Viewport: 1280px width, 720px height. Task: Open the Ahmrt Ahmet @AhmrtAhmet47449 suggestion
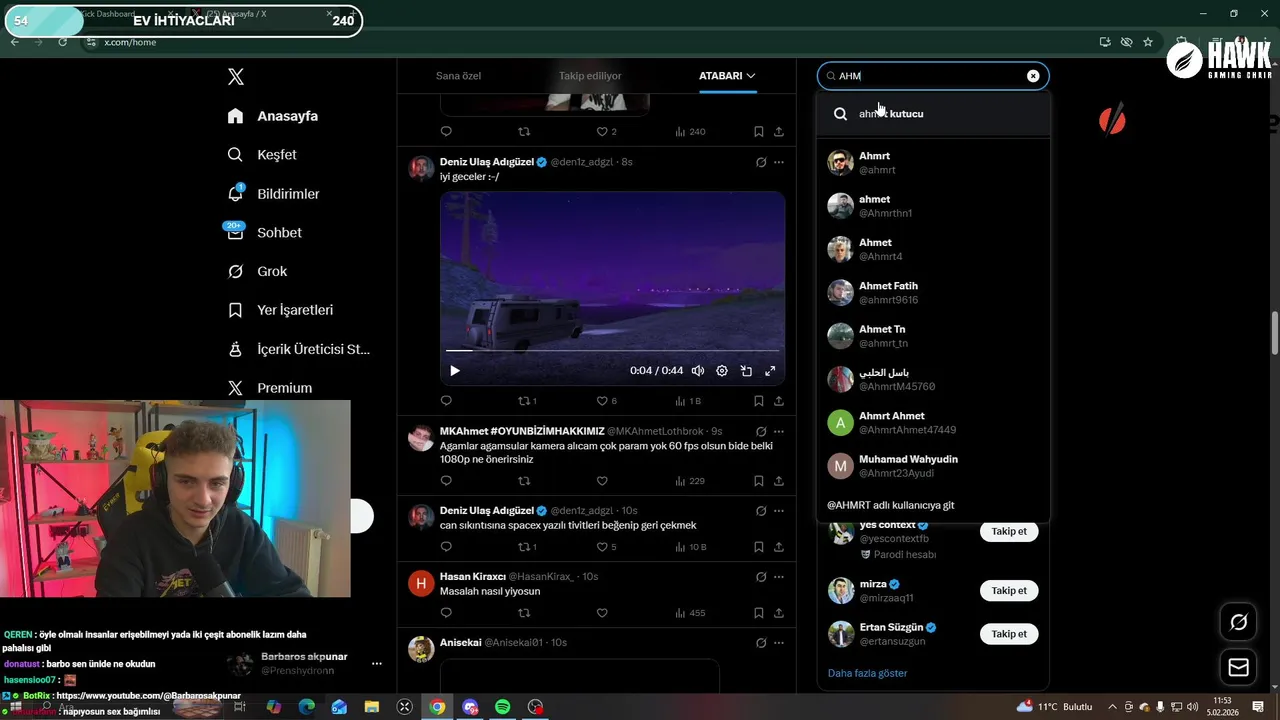pos(933,422)
